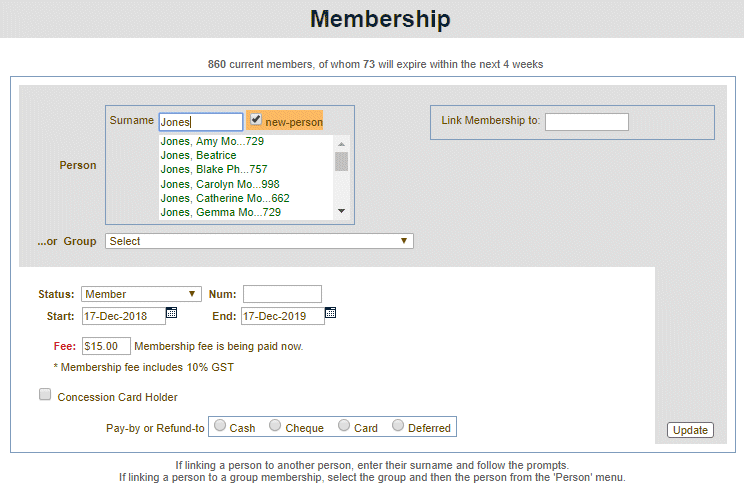Image resolution: width=744 pixels, height=492 pixels.
Task: Choose Card as payment method
Action: (344, 426)
